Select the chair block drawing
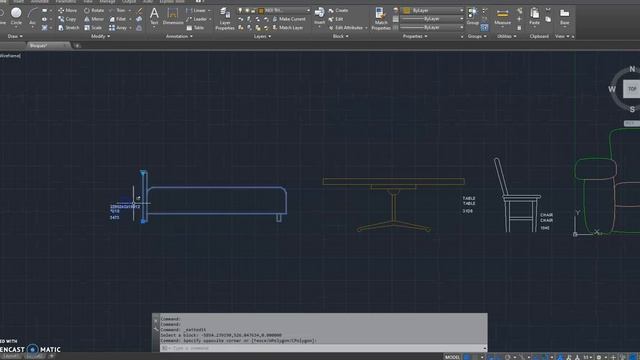The image size is (640, 360). point(517,195)
